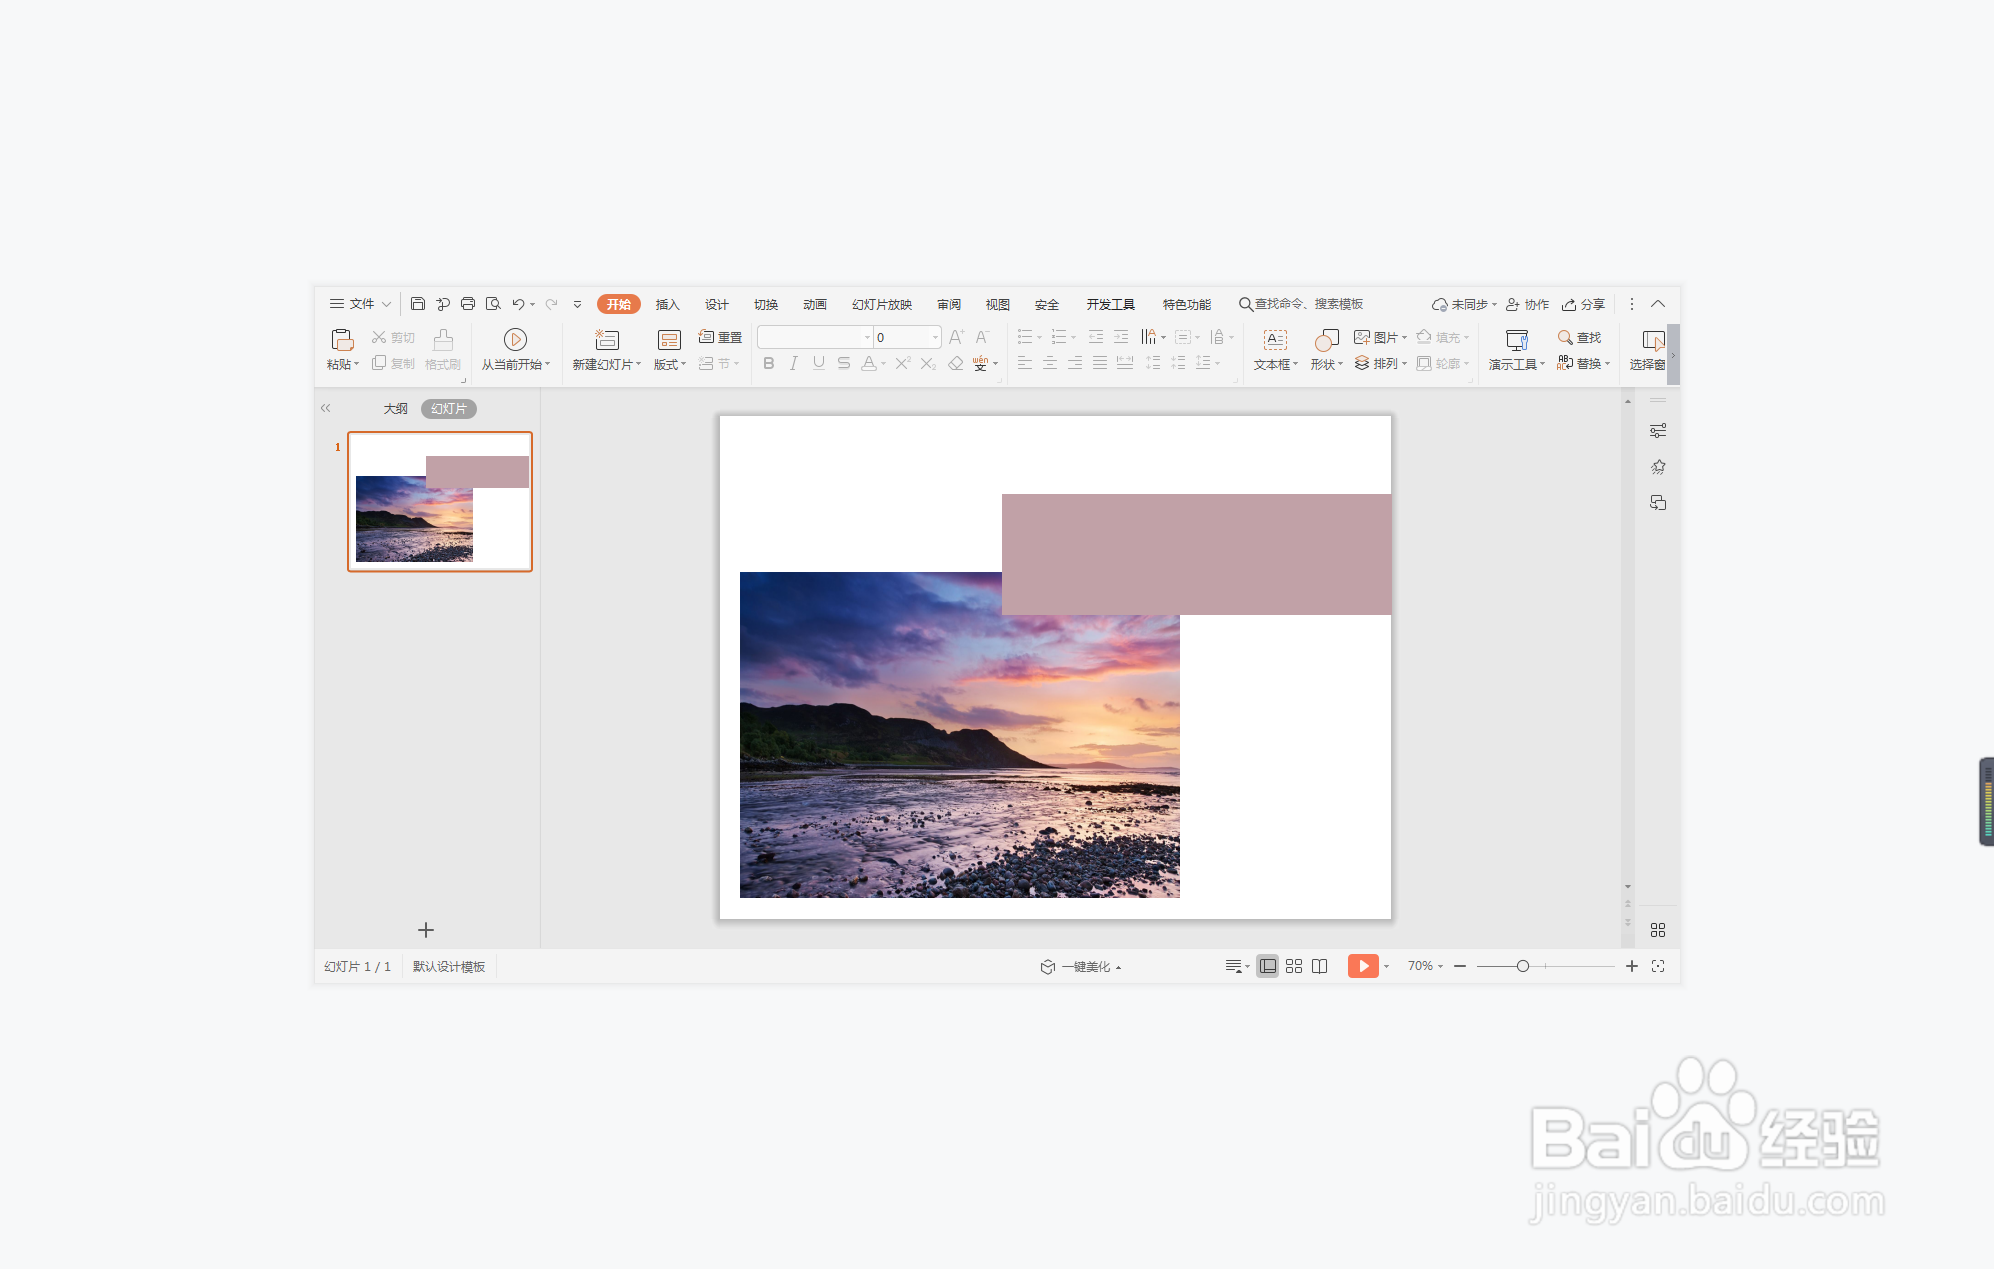Click the undo arrow
The image size is (1994, 1269).
click(x=518, y=304)
